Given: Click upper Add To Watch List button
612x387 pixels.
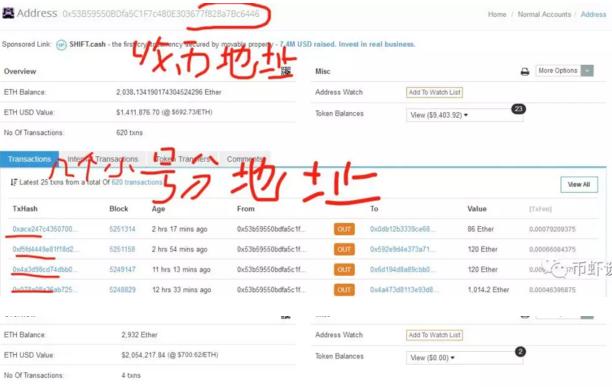Looking at the screenshot, I should click(434, 92).
